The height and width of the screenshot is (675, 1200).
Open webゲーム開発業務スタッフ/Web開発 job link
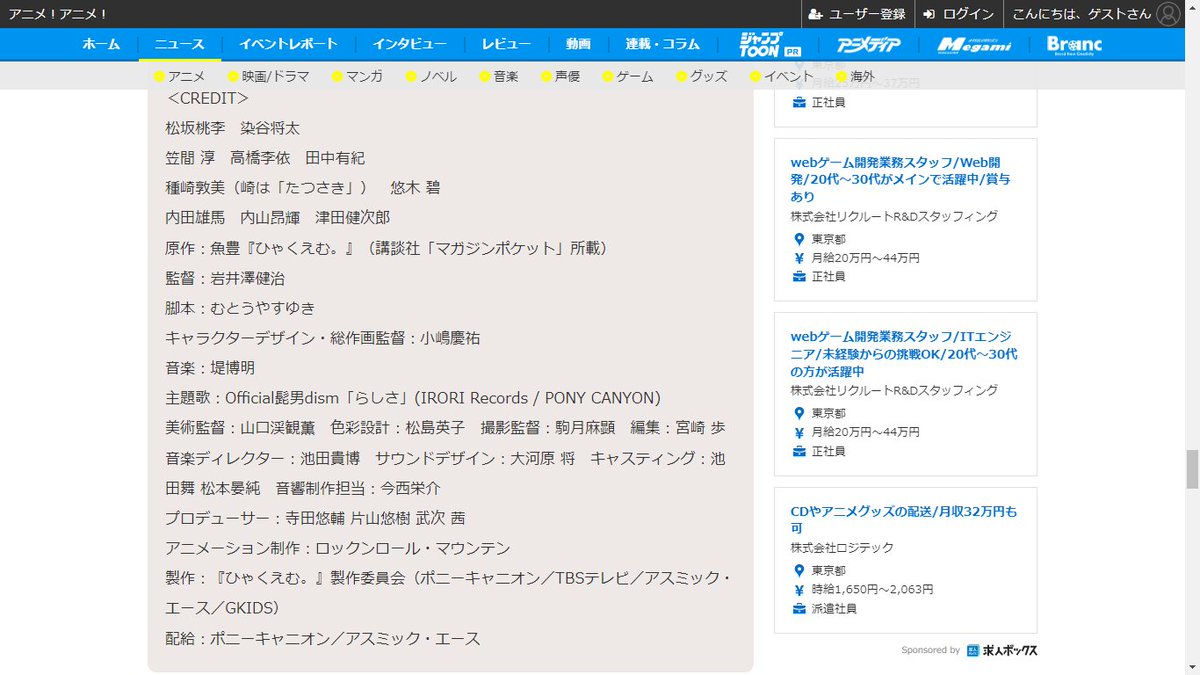(900, 180)
